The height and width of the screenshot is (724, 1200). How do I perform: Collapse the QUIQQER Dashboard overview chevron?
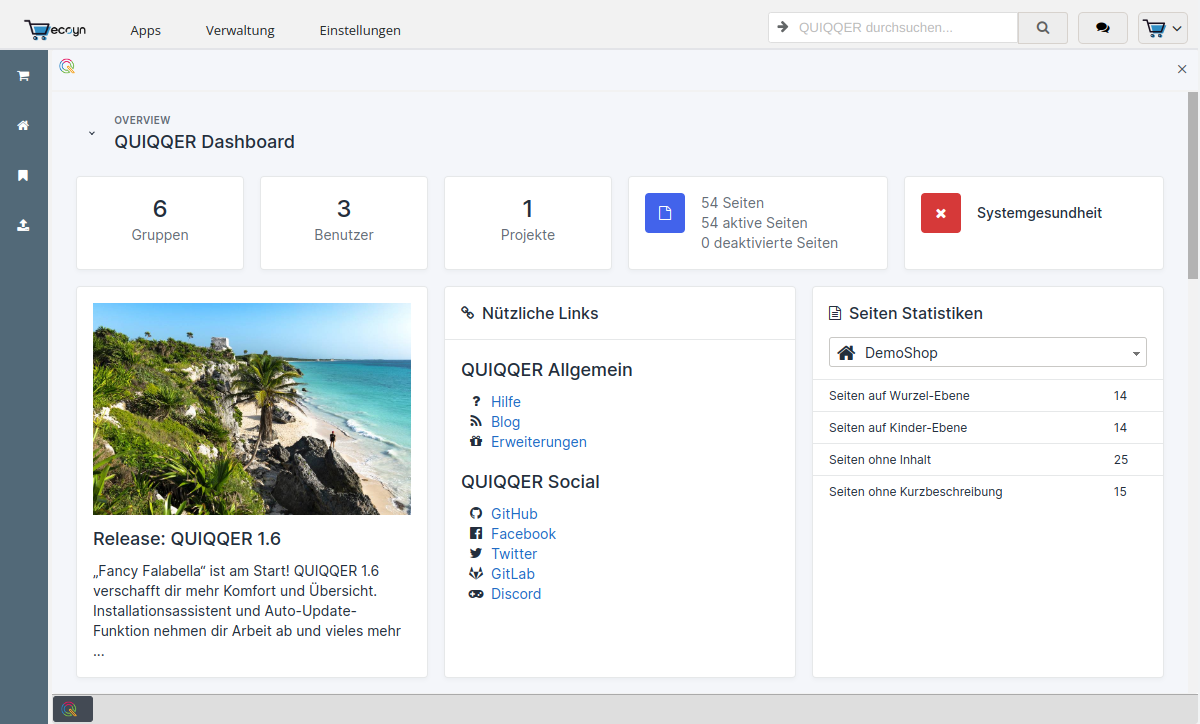tap(92, 133)
